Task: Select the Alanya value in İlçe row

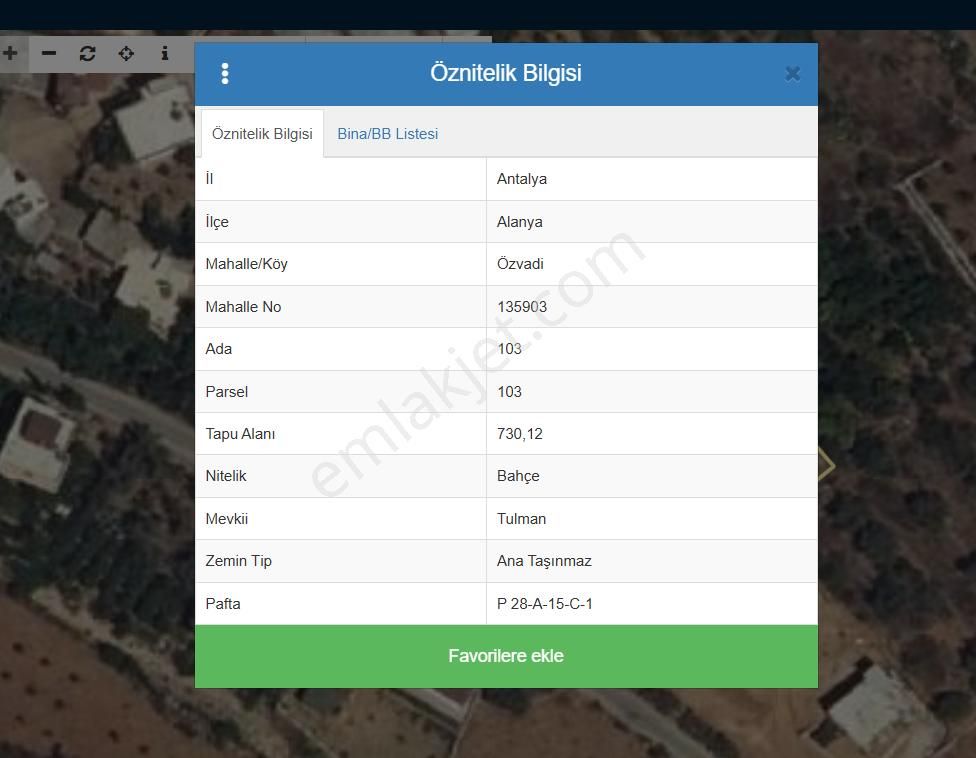Action: (520, 222)
